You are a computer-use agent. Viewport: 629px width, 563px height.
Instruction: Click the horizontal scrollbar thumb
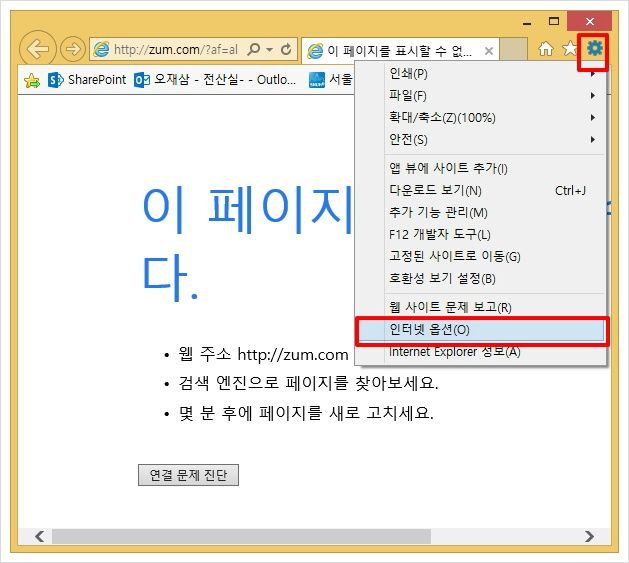(x=241, y=537)
